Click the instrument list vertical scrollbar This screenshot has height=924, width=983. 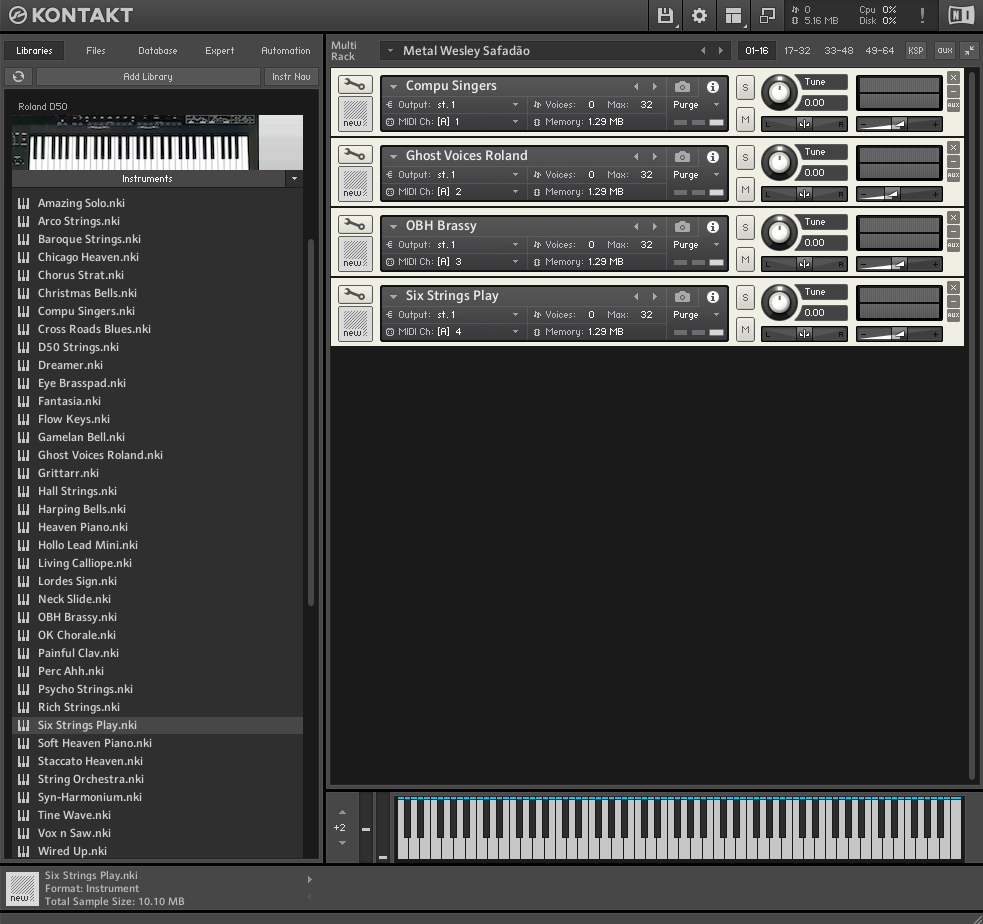click(x=311, y=422)
